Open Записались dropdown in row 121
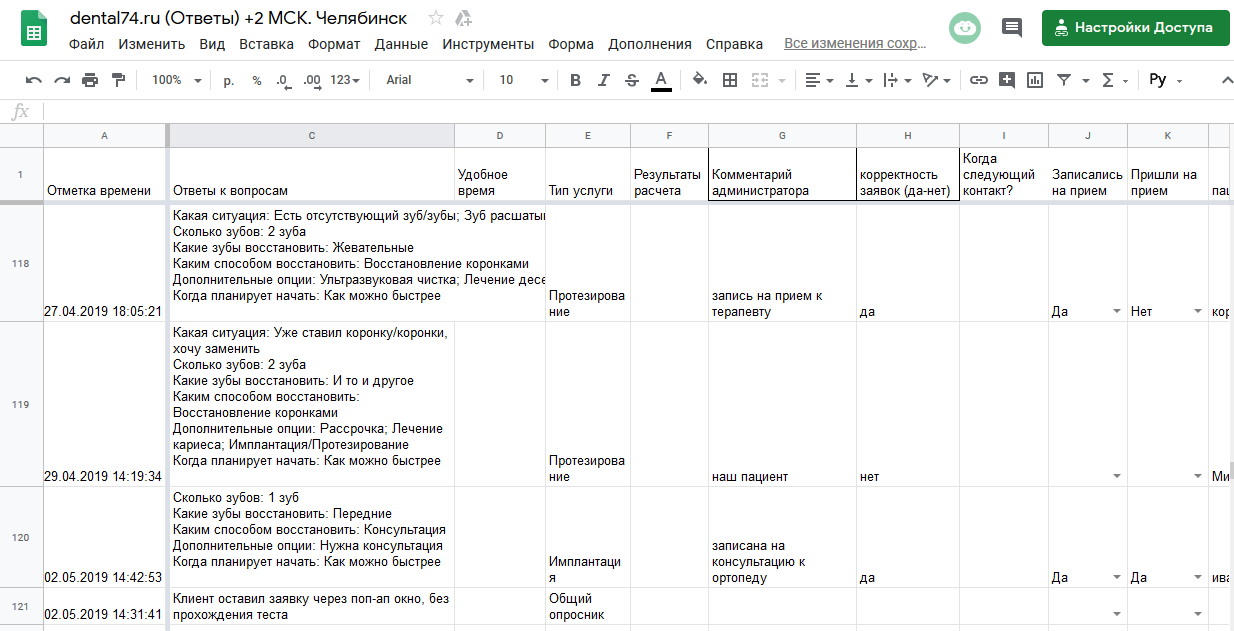Screen dimensions: 1234x631 (1117, 614)
